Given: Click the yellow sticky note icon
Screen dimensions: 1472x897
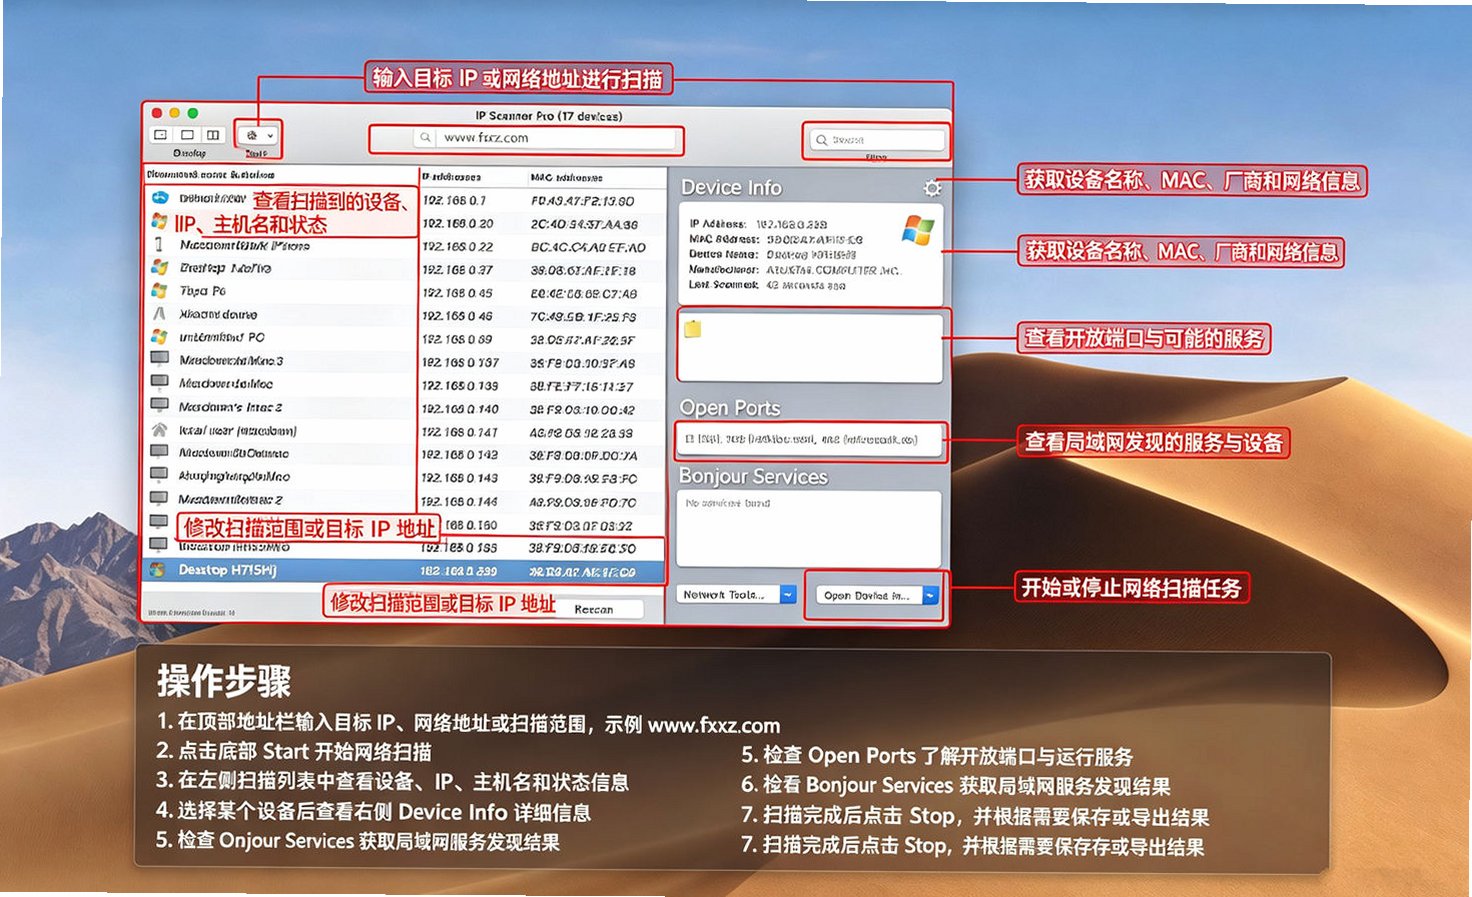Looking at the screenshot, I should pyautogui.click(x=693, y=329).
